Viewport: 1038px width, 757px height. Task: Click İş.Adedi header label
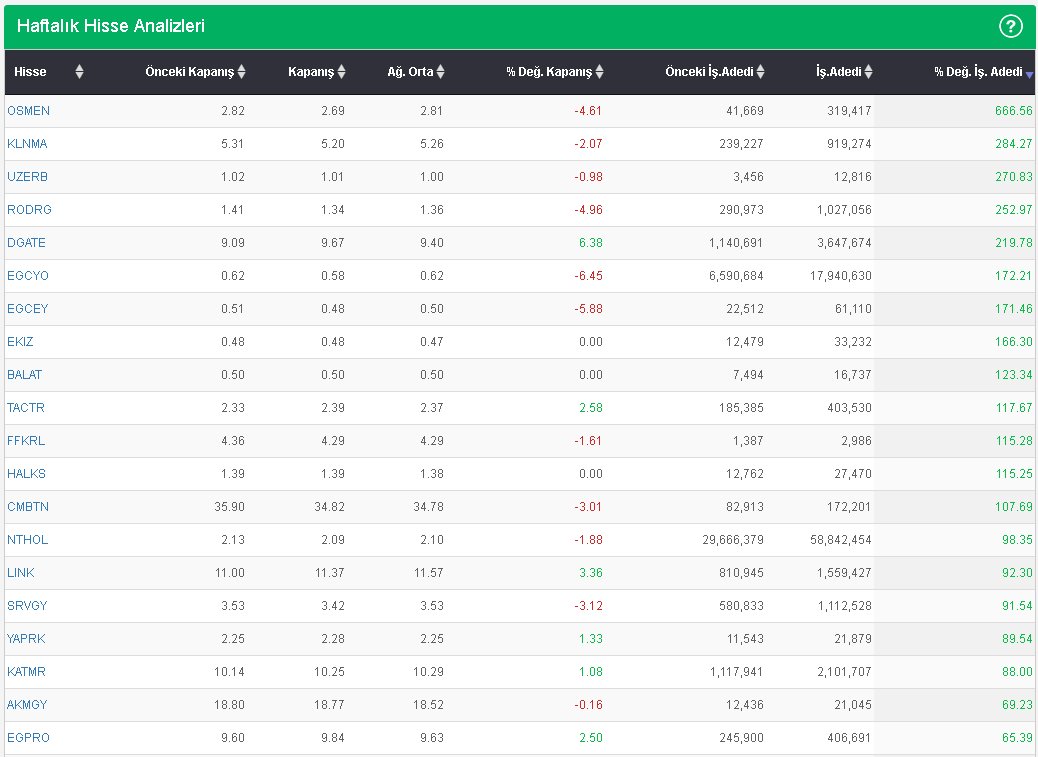point(839,71)
